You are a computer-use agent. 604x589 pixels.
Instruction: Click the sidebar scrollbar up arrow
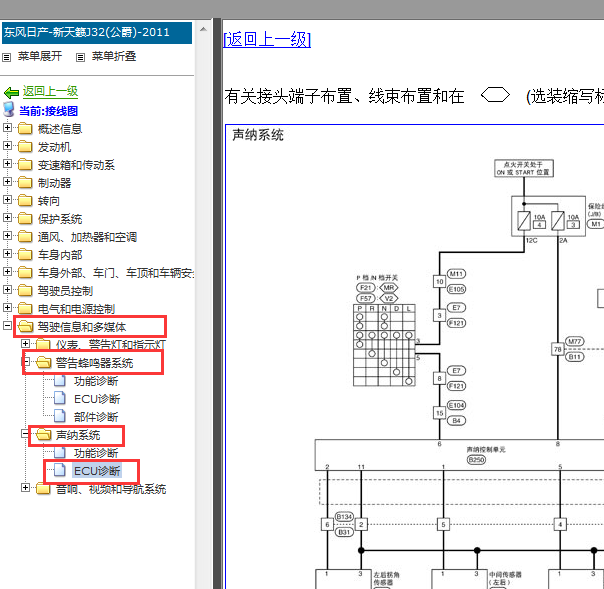pos(203,29)
